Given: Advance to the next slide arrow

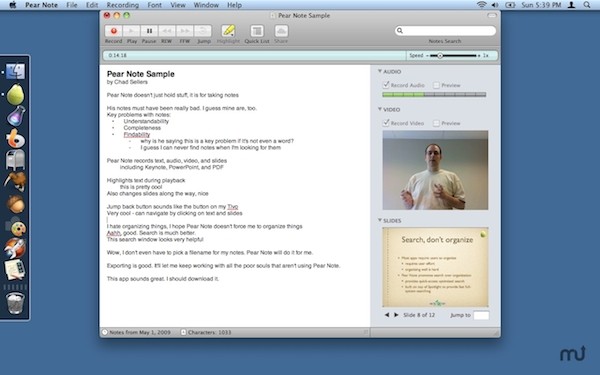Looking at the screenshot, I should click(396, 315).
